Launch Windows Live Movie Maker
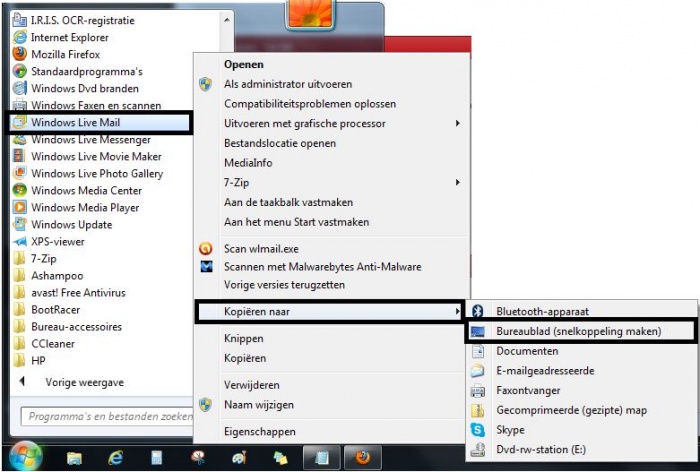The height and width of the screenshot is (472, 700). (87, 156)
